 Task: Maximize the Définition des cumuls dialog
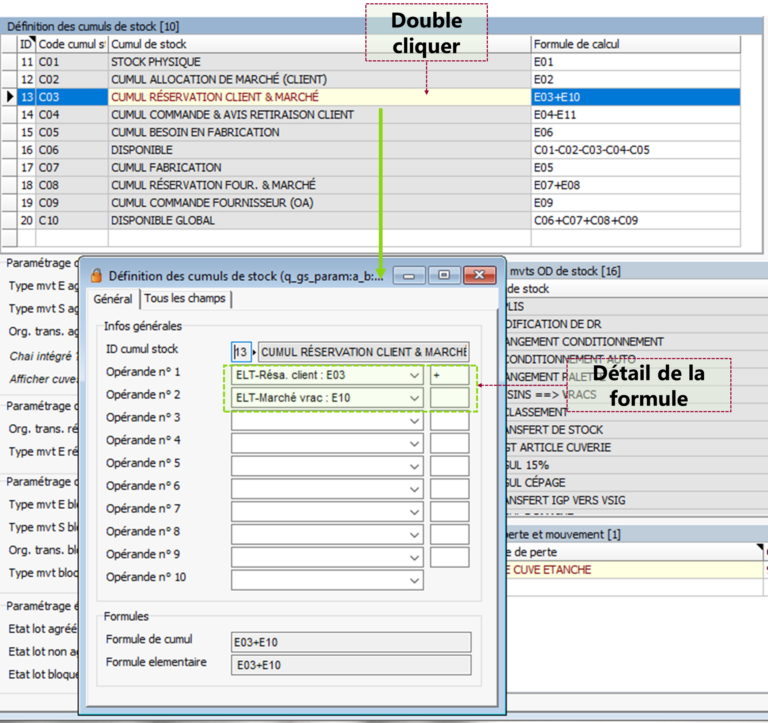[443, 275]
